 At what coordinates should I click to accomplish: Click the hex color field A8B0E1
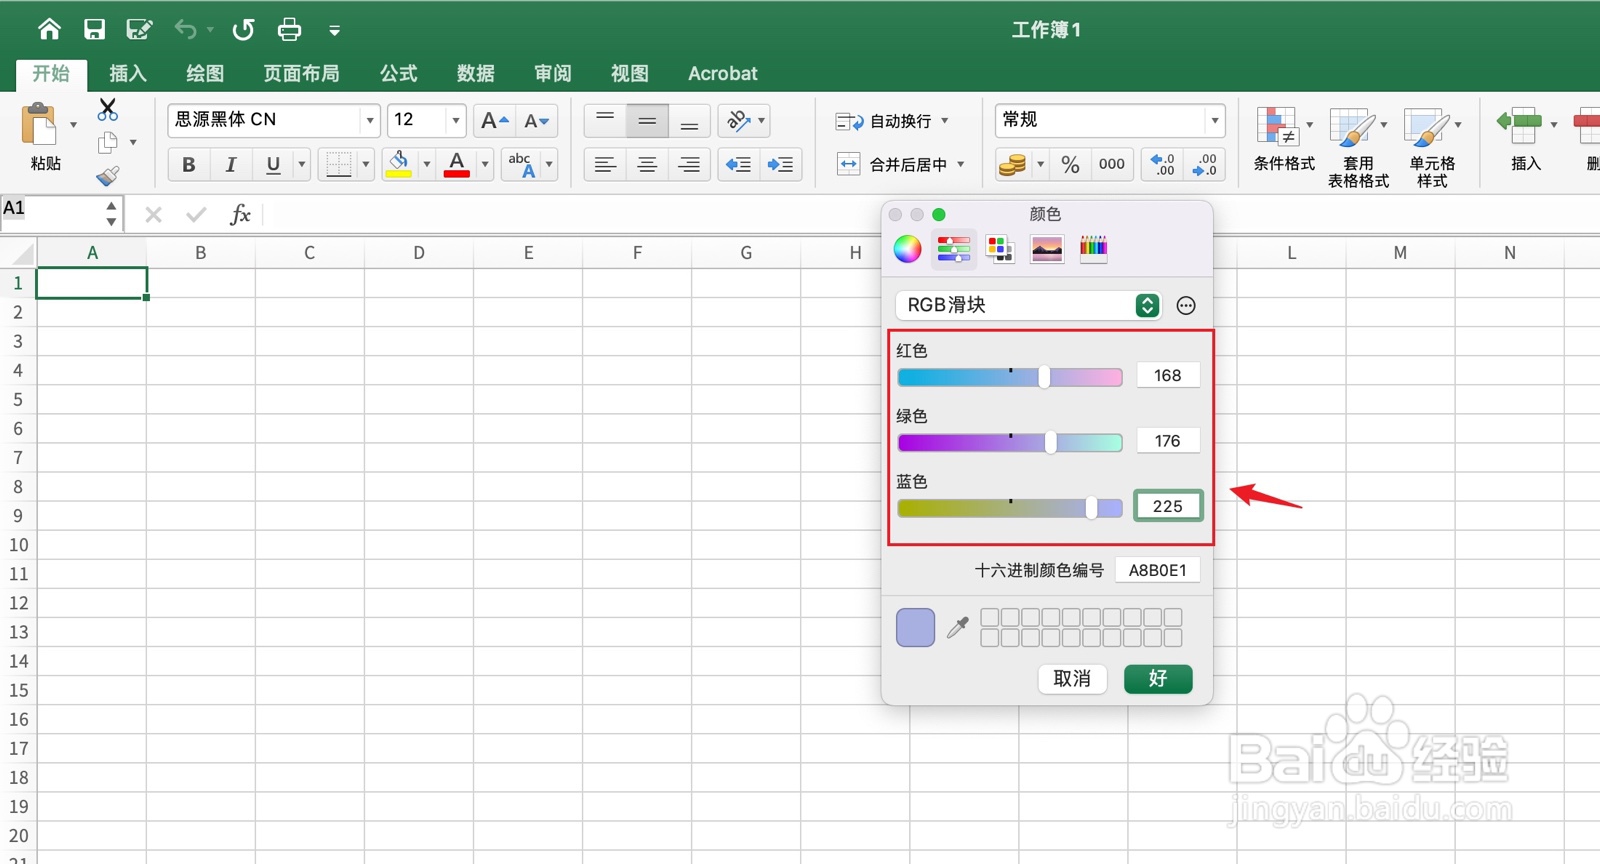pos(1157,570)
